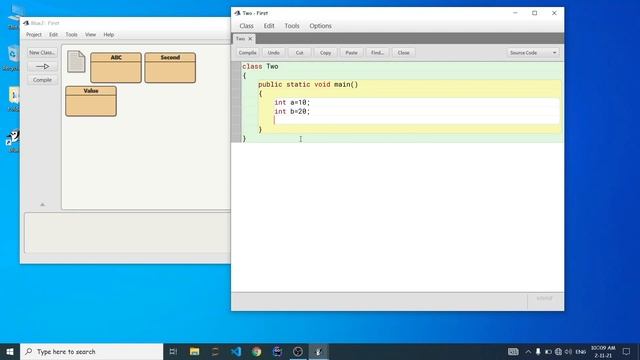
Task: Click the ENG language indicator
Action: coord(581,351)
